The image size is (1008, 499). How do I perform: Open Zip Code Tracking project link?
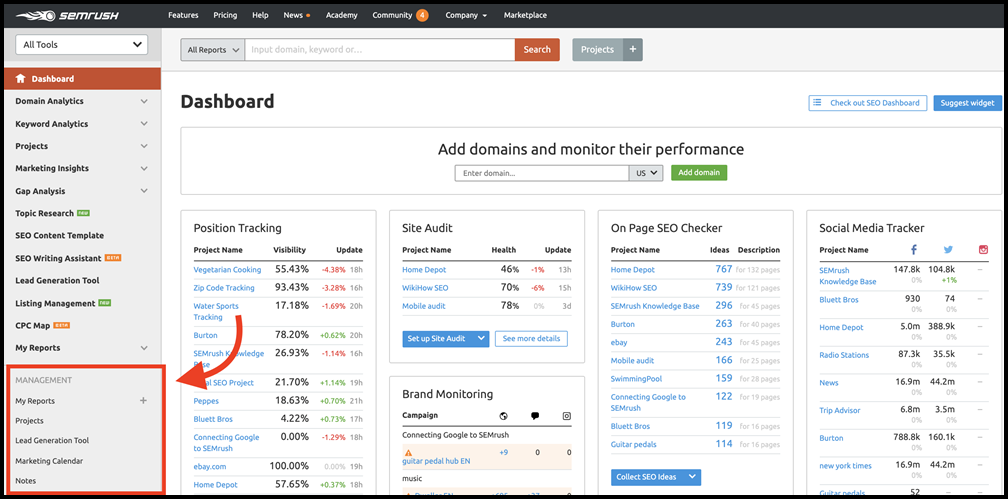pos(224,287)
